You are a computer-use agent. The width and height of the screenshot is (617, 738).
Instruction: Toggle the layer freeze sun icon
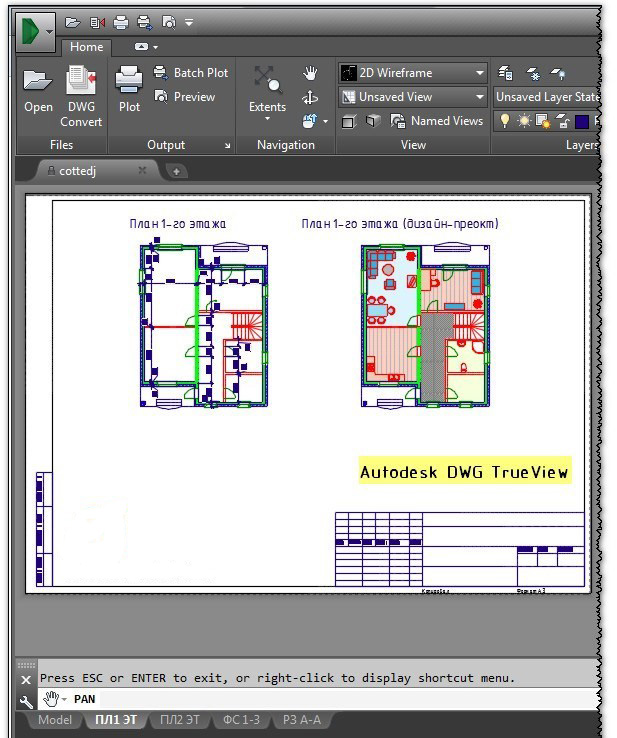pos(524,121)
